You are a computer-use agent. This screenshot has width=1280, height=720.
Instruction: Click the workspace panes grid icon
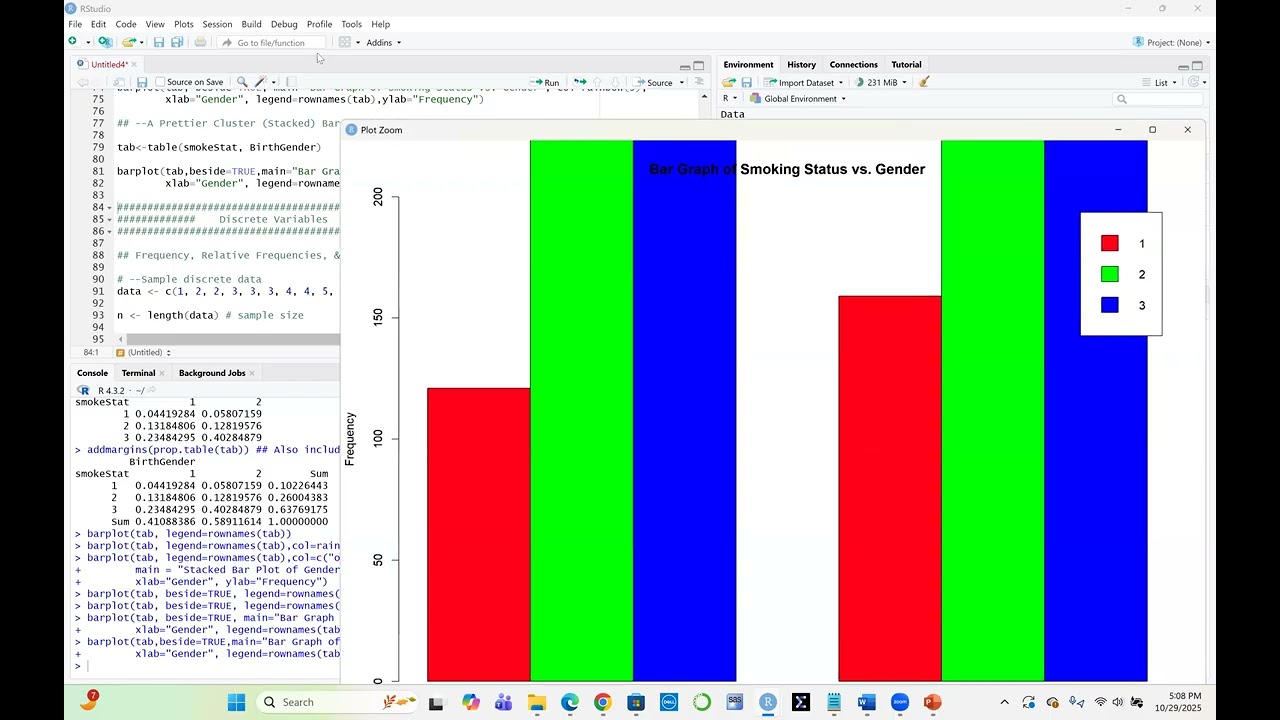coord(344,42)
